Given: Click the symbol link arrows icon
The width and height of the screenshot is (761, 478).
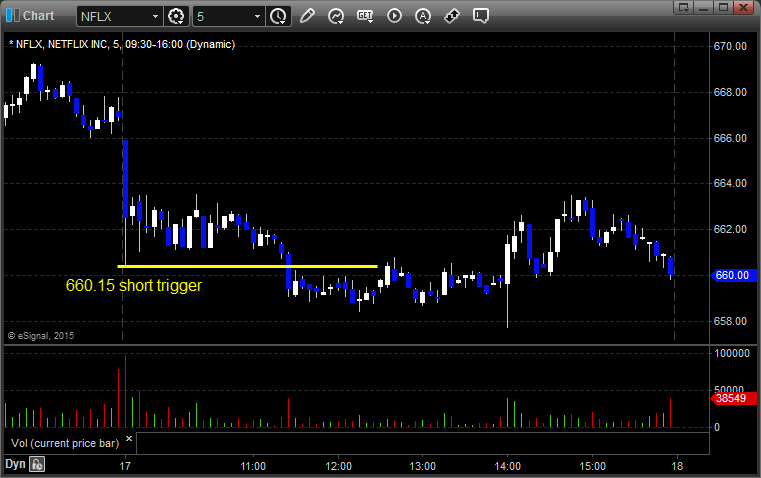Looking at the screenshot, I should (x=452, y=16).
